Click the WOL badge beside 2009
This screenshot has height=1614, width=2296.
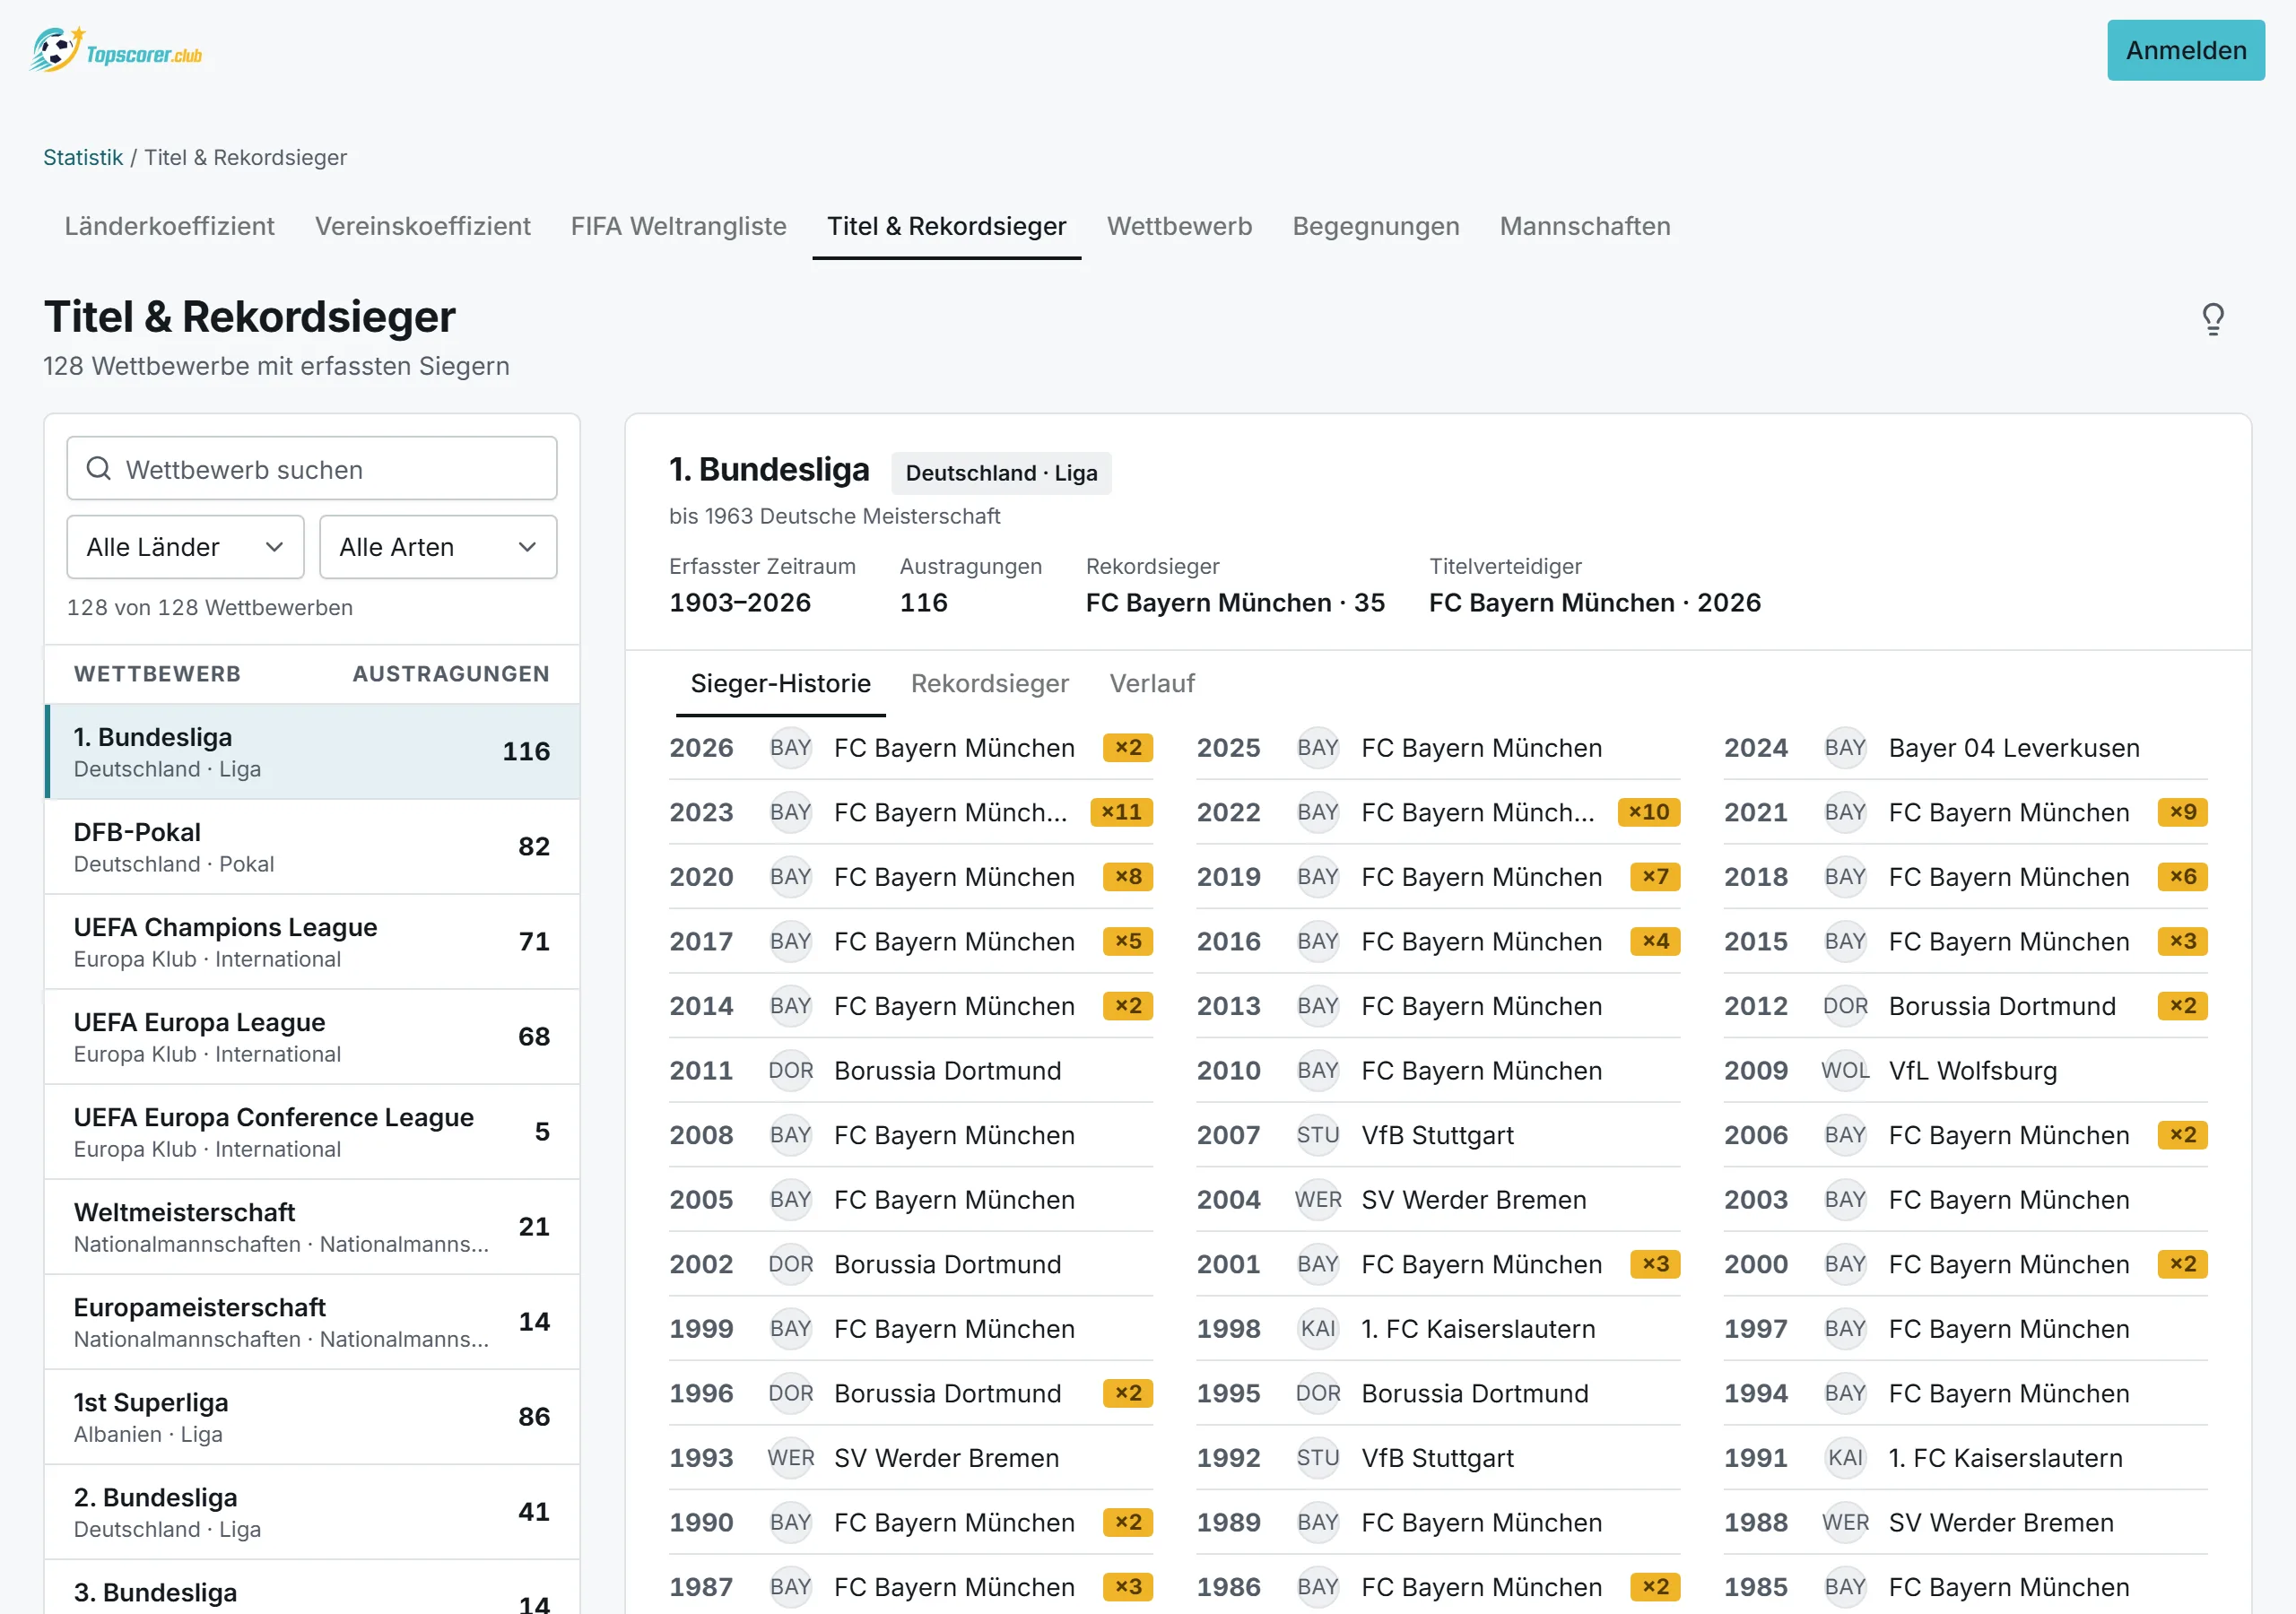click(1845, 1070)
